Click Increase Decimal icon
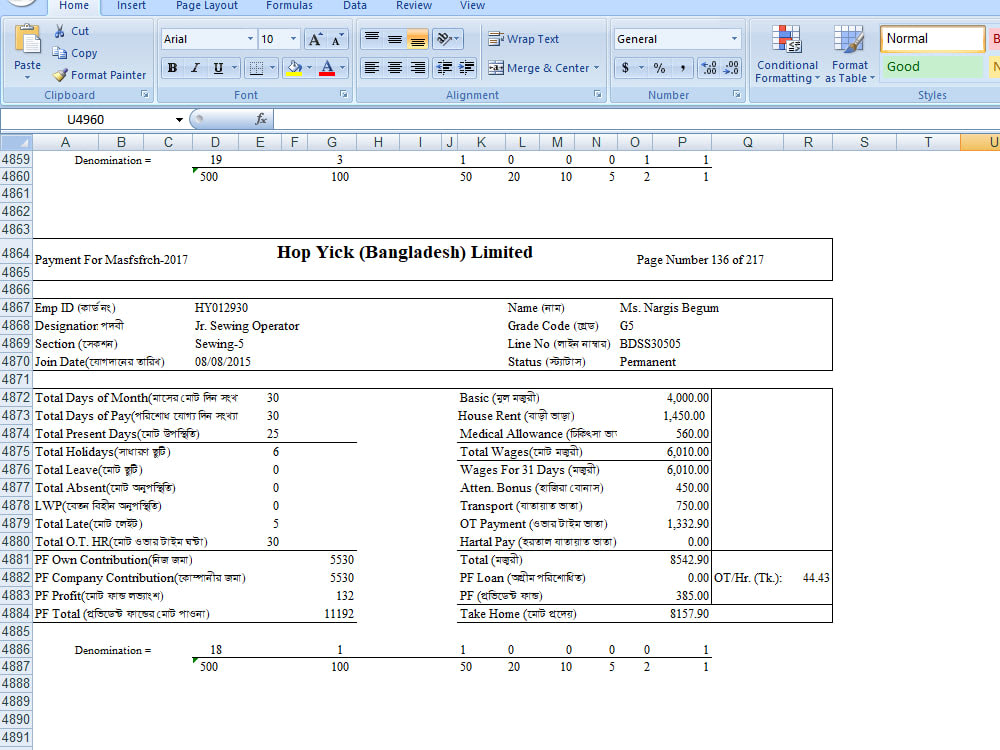 [x=708, y=68]
